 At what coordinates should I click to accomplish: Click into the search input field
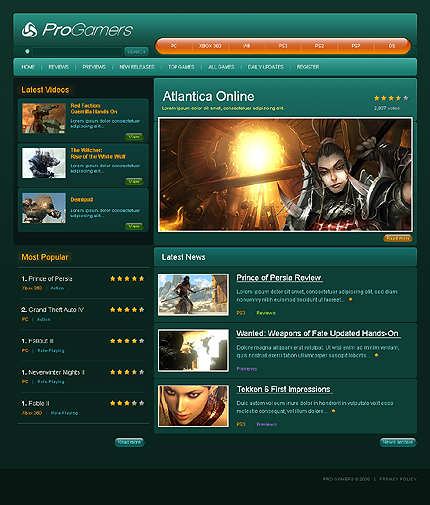(x=77, y=52)
